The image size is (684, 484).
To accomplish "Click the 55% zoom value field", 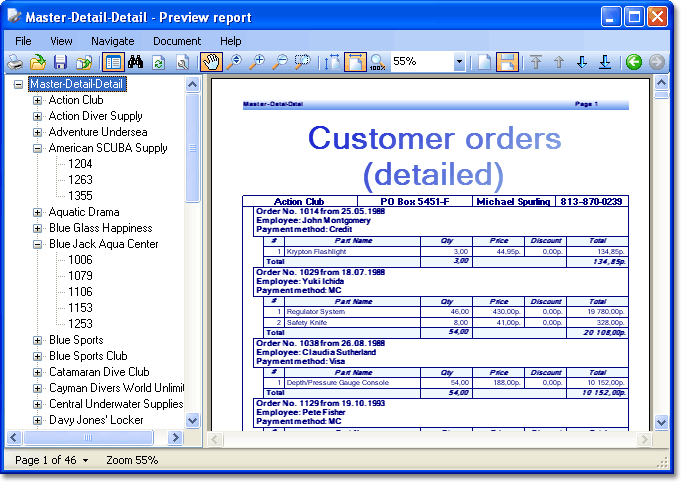I will pyautogui.click(x=422, y=62).
